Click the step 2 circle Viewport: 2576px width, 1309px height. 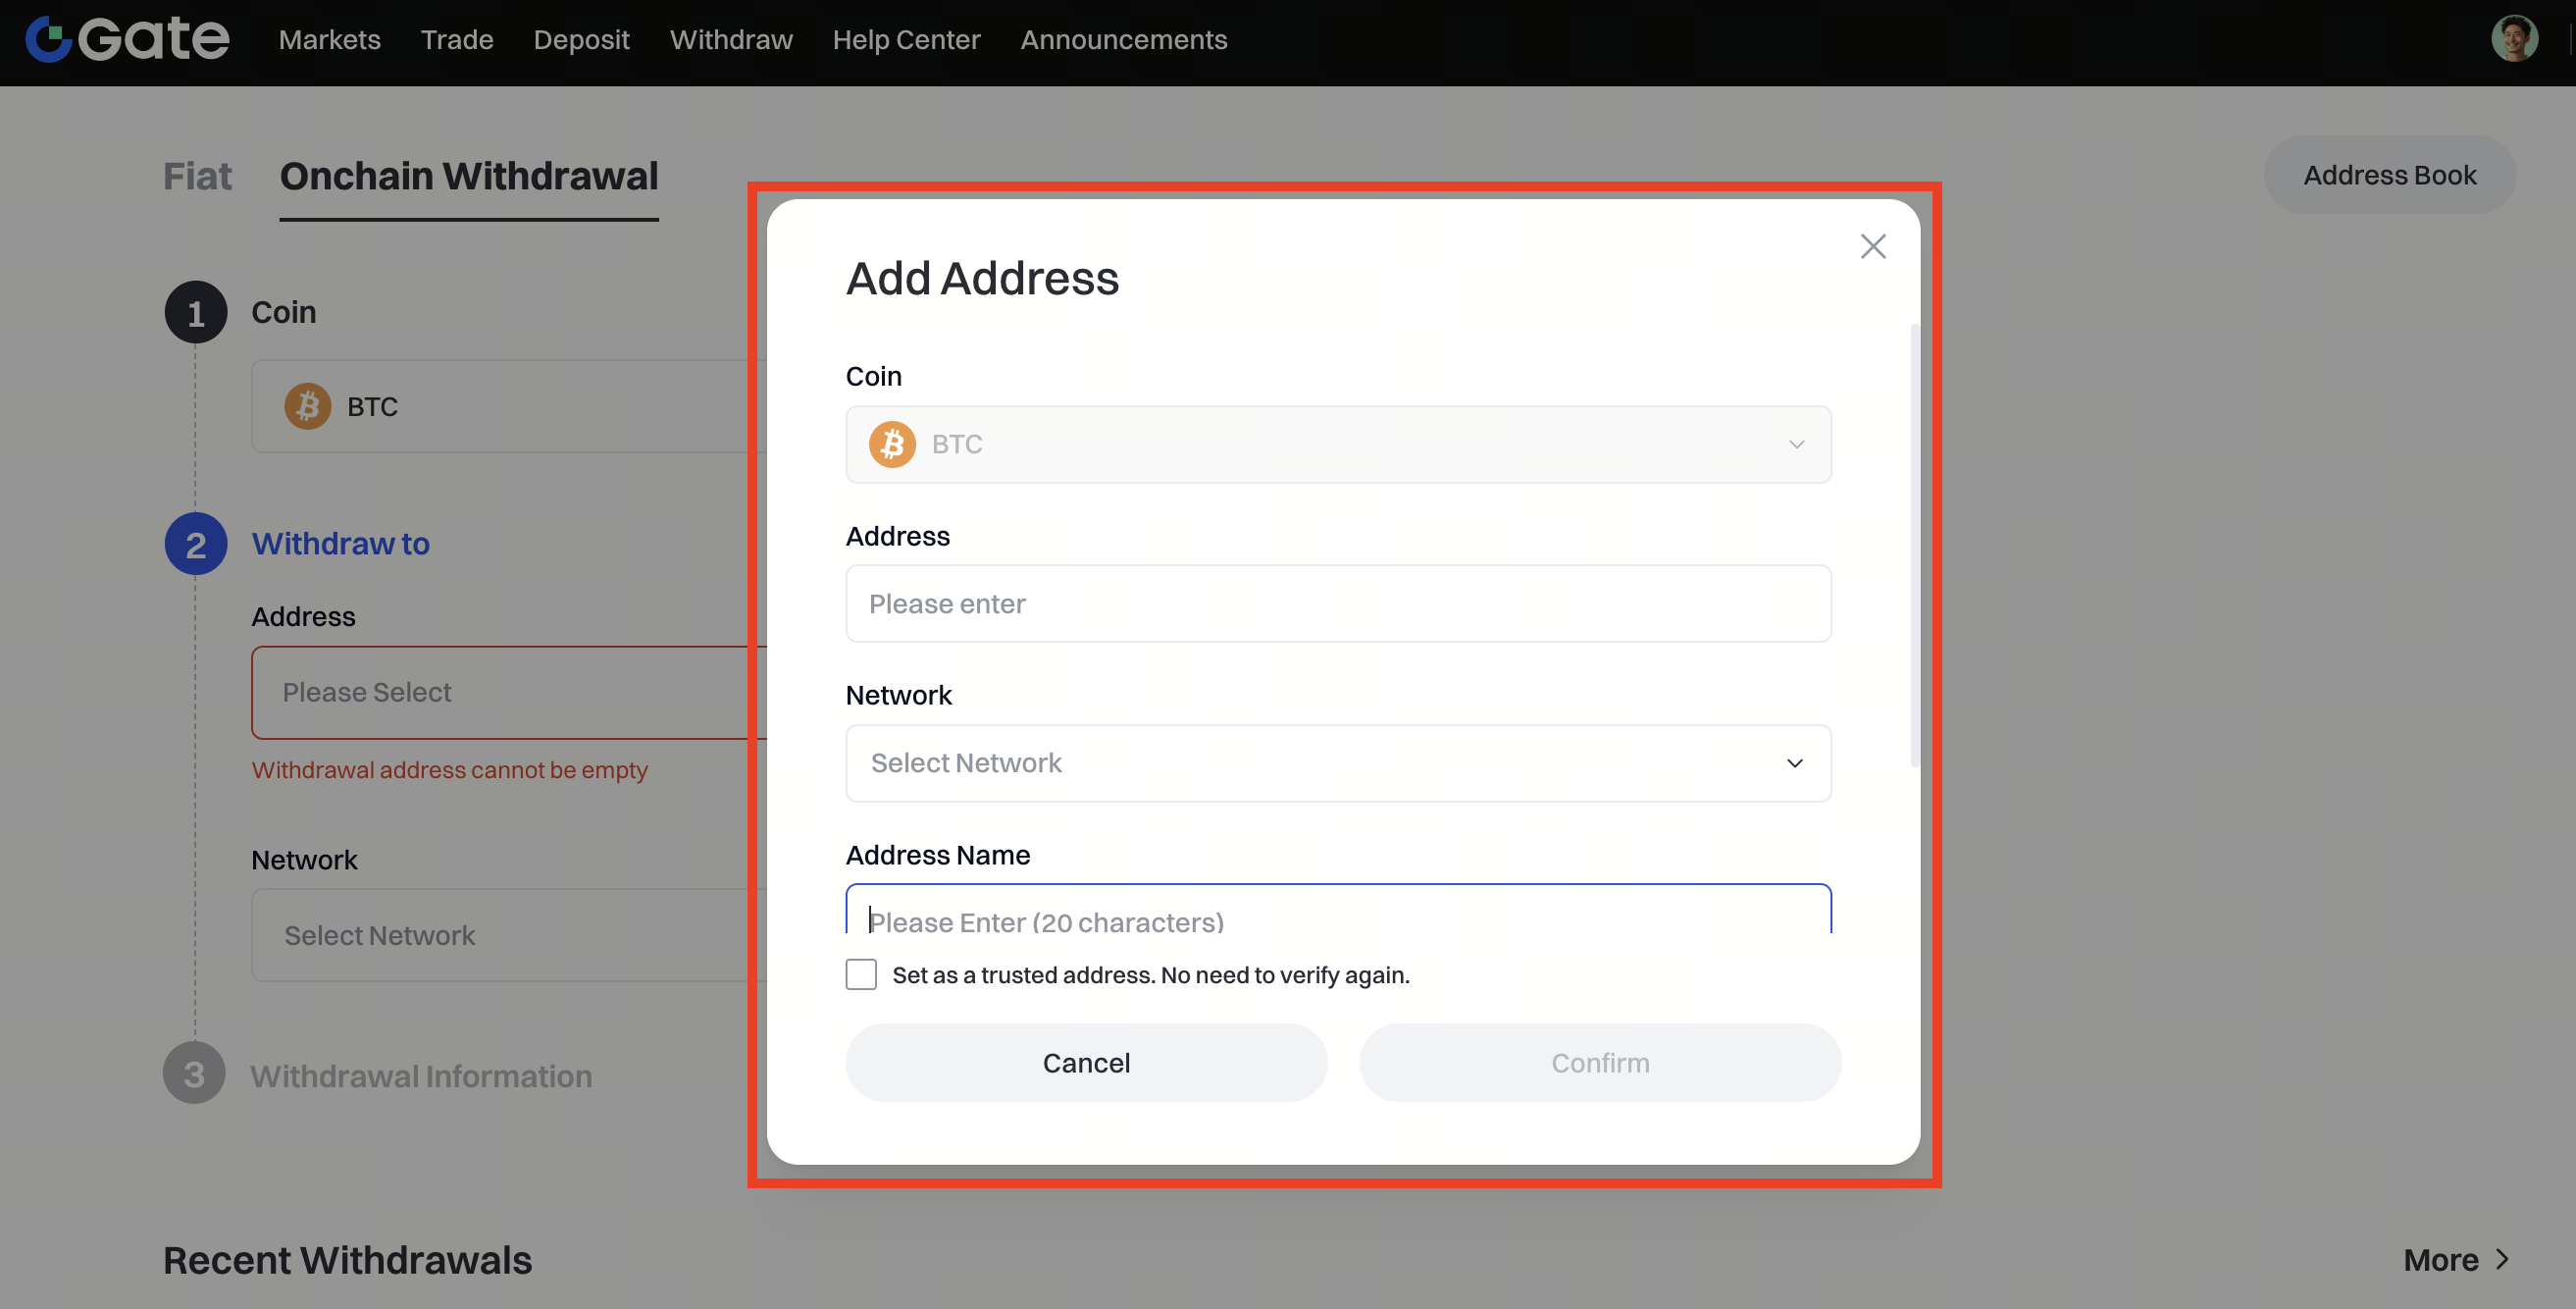(196, 544)
